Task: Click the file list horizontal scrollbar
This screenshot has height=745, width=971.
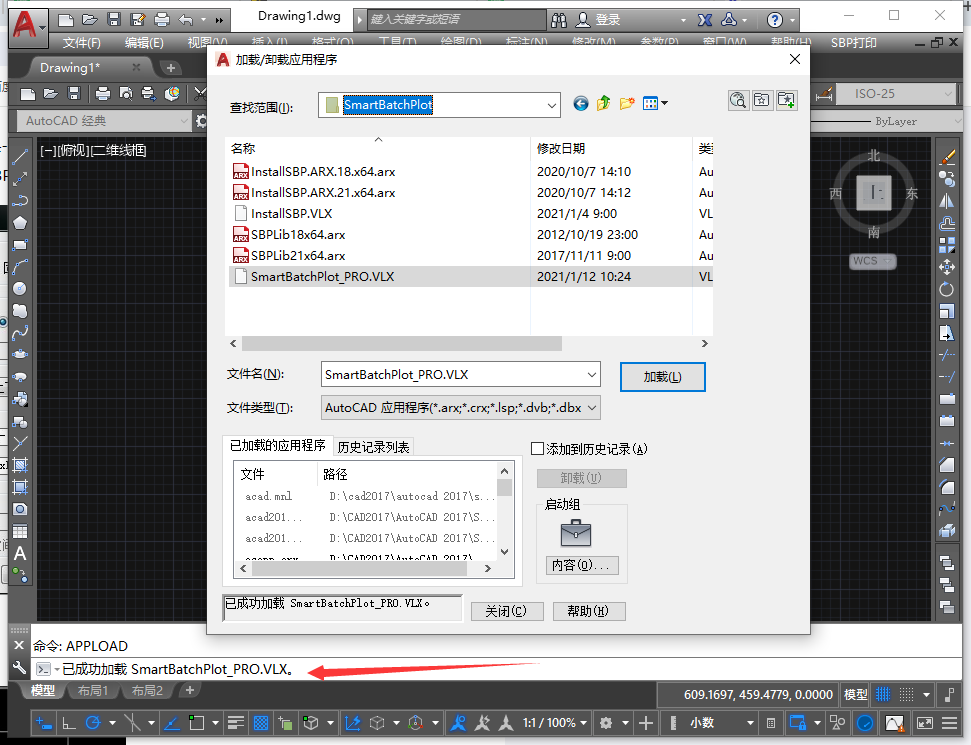Action: (402, 343)
